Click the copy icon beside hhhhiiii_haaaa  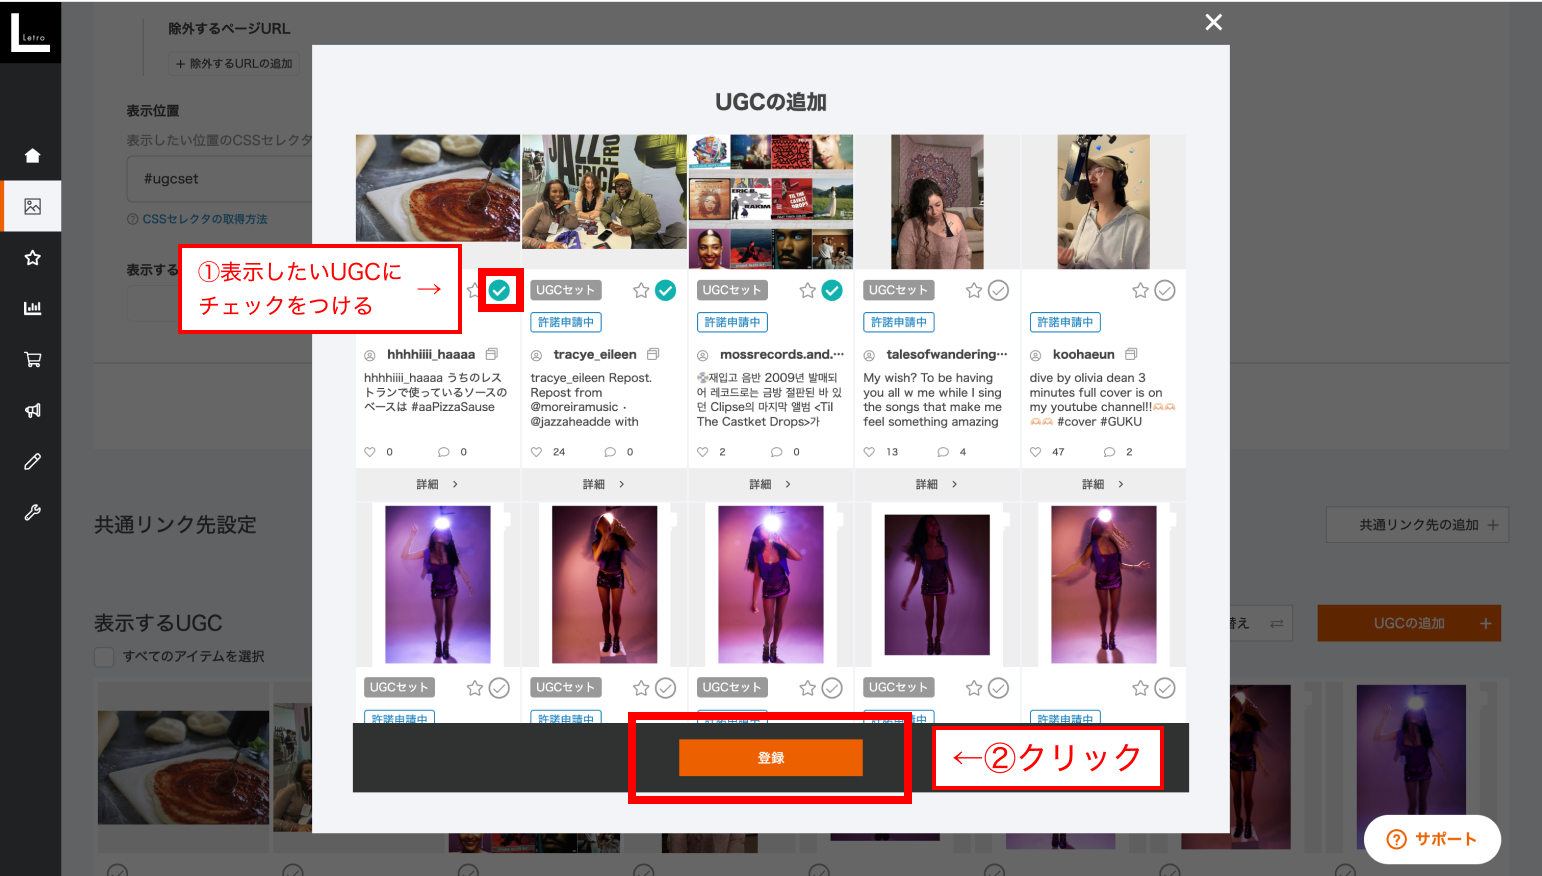pos(491,354)
